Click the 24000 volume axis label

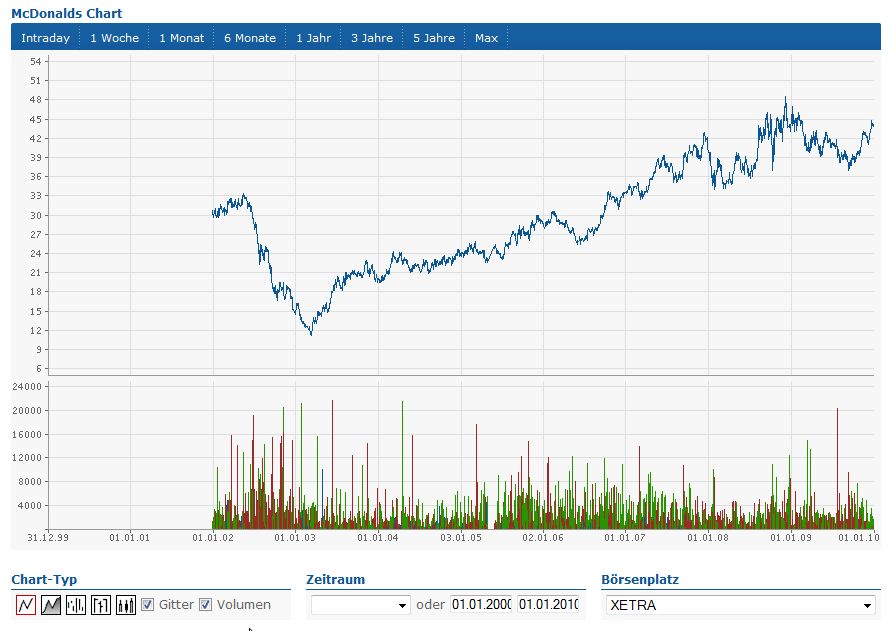click(27, 386)
